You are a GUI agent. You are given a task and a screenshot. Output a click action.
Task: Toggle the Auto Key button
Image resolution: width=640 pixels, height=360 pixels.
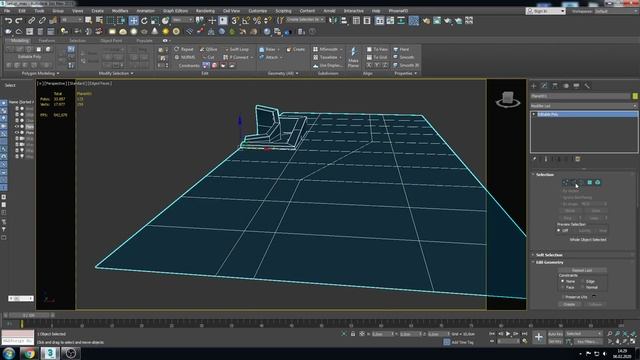[x=555, y=334]
